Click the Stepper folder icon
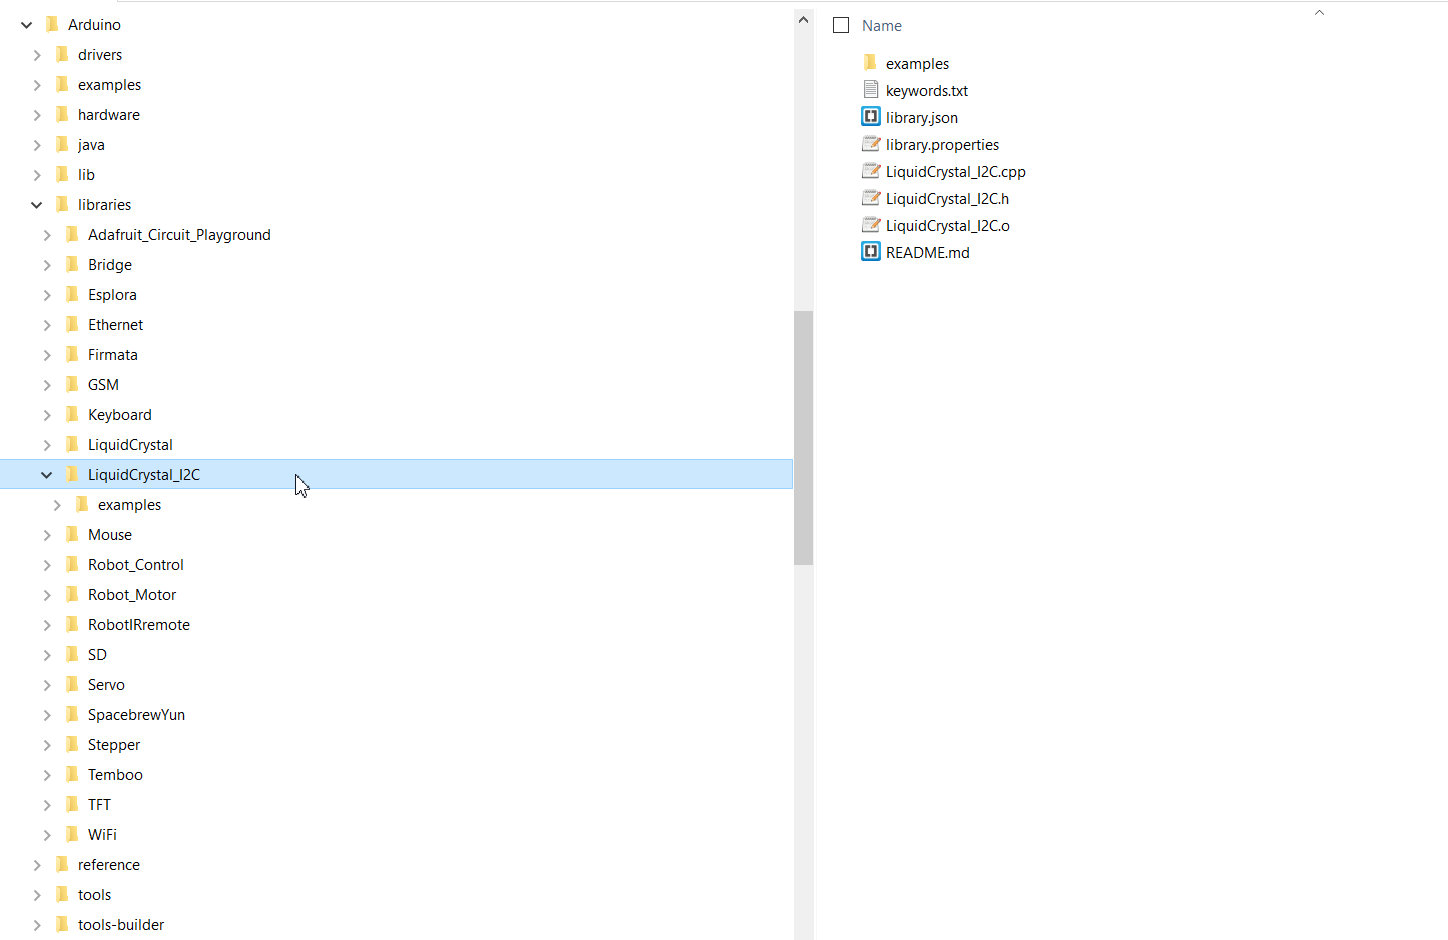The width and height of the screenshot is (1448, 940). pos(72,744)
